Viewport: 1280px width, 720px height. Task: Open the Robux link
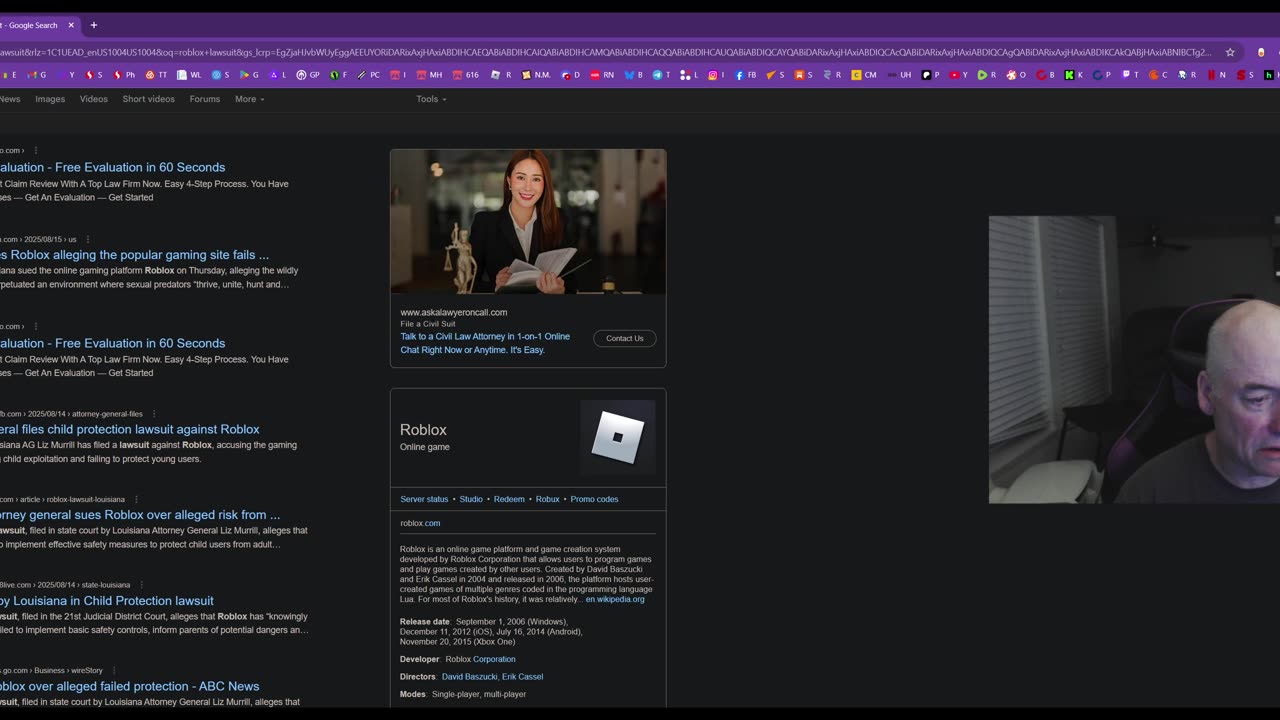pyautogui.click(x=548, y=499)
